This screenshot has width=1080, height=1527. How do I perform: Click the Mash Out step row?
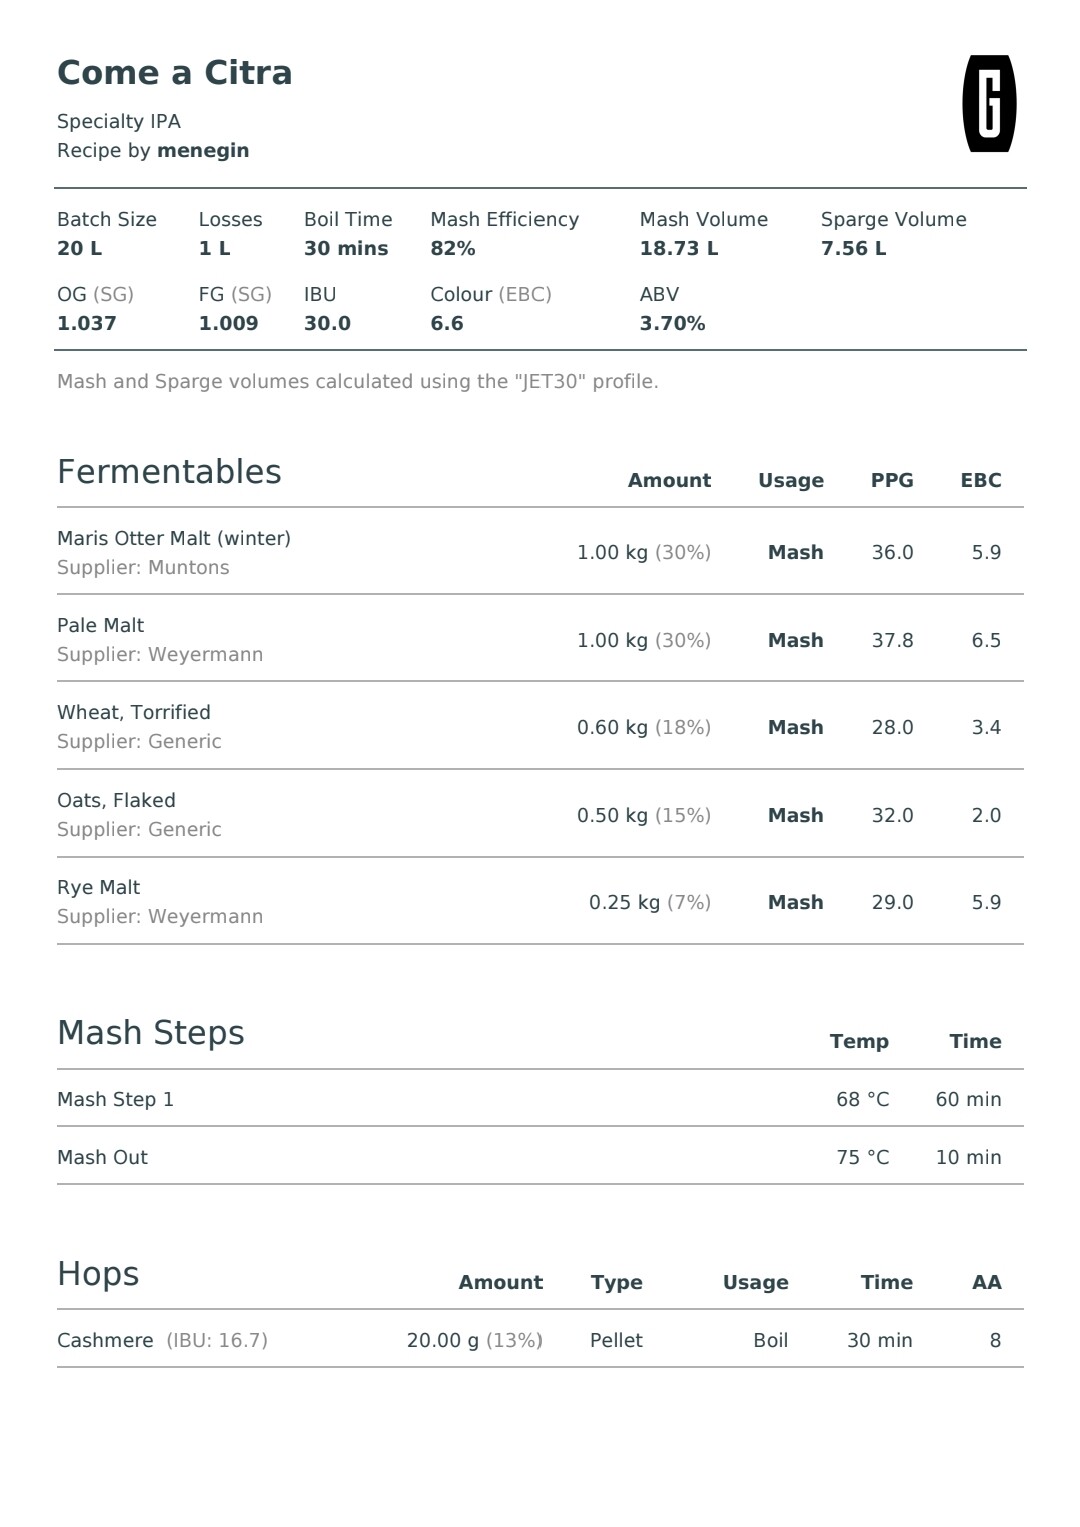pyautogui.click(x=540, y=1157)
